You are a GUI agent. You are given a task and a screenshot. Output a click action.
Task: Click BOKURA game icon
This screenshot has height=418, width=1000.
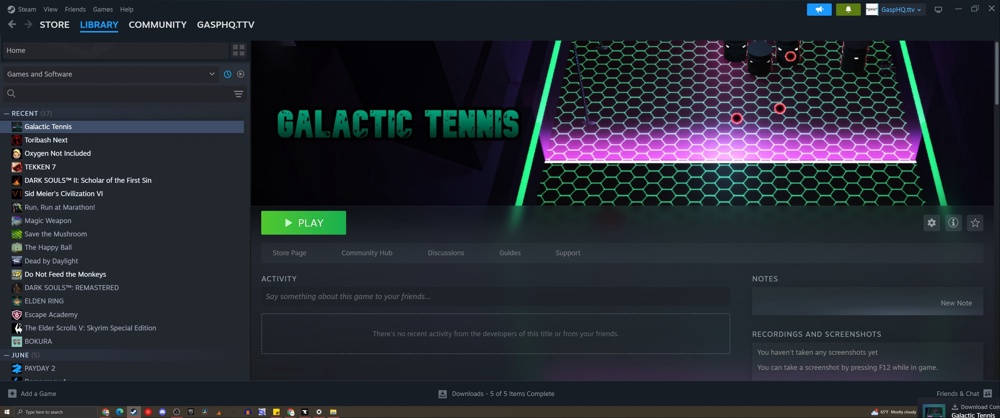[17, 341]
